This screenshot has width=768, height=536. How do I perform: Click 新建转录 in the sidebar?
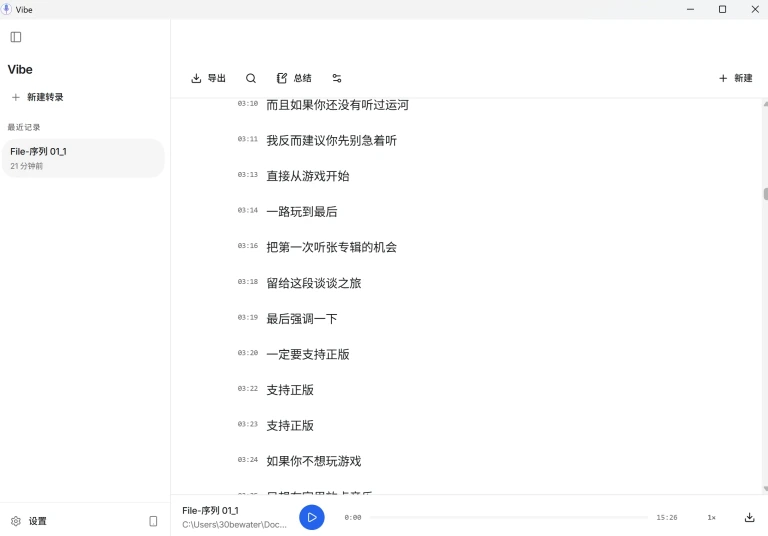38,97
